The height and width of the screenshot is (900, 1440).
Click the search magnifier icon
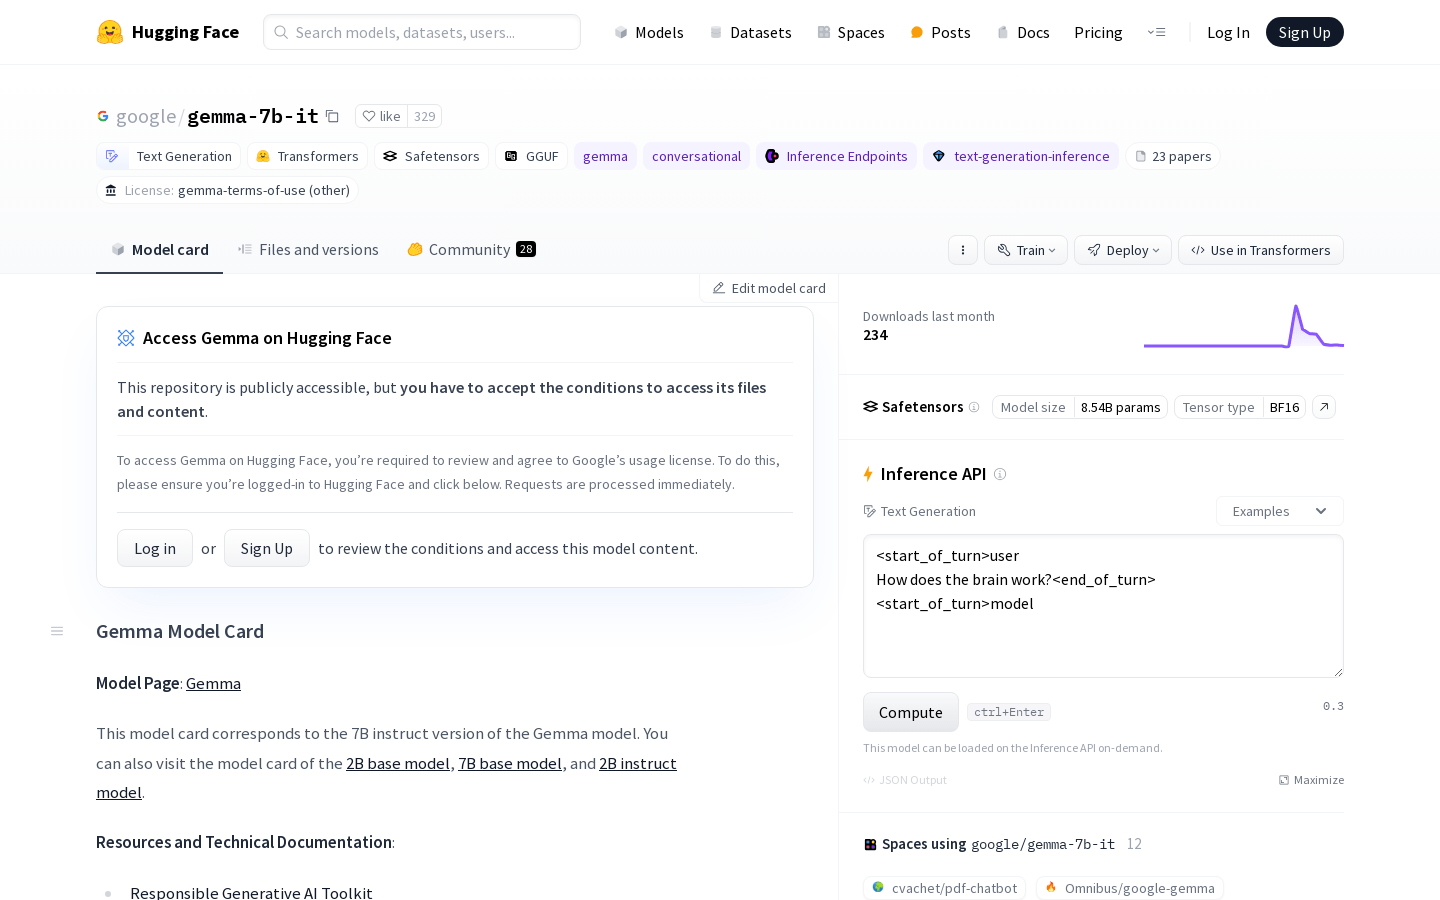point(282,32)
